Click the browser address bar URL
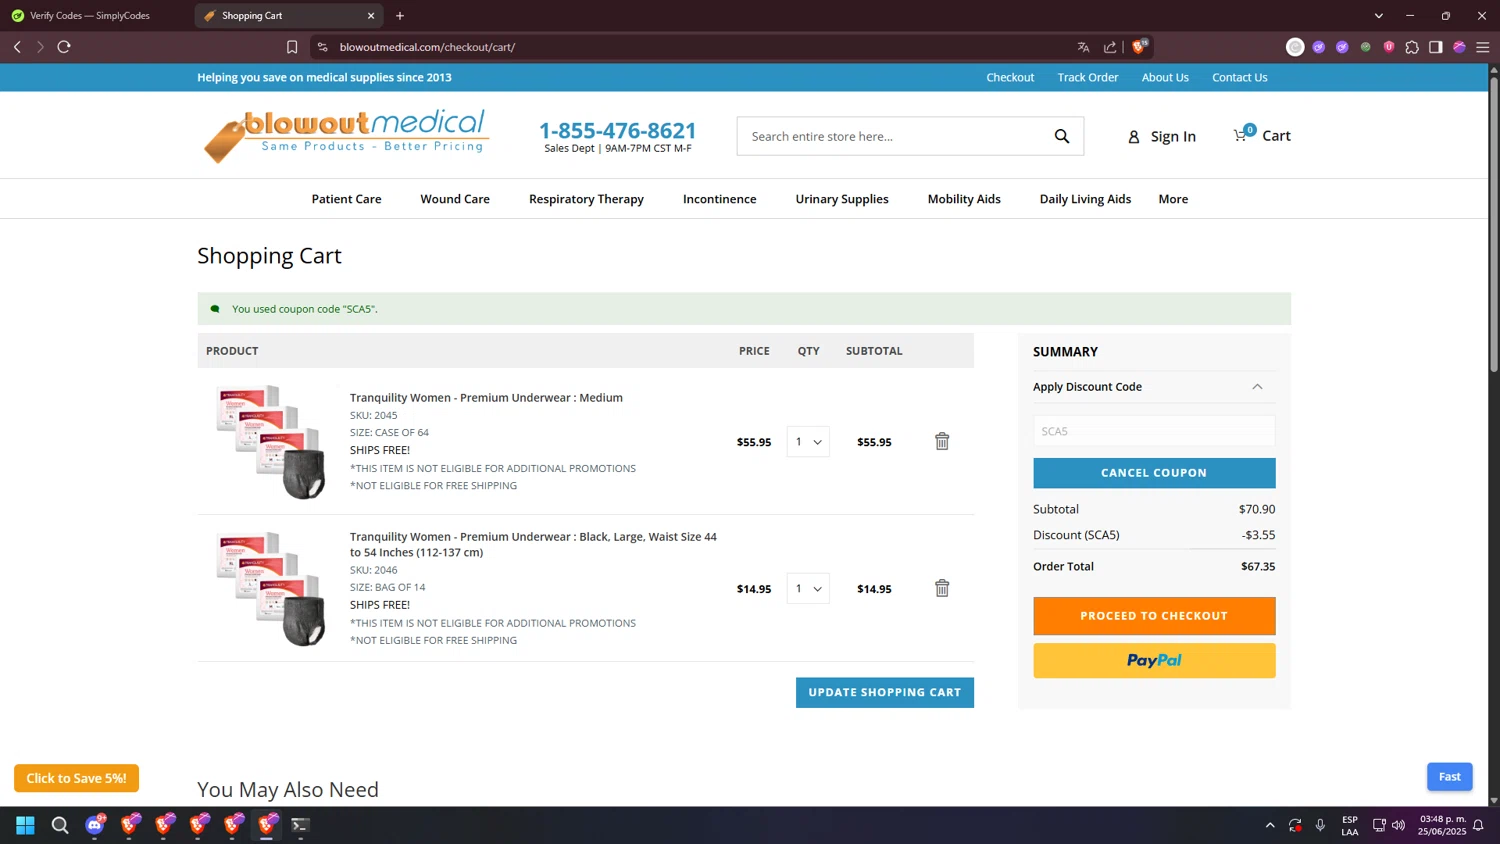The height and width of the screenshot is (844, 1500). pos(427,47)
